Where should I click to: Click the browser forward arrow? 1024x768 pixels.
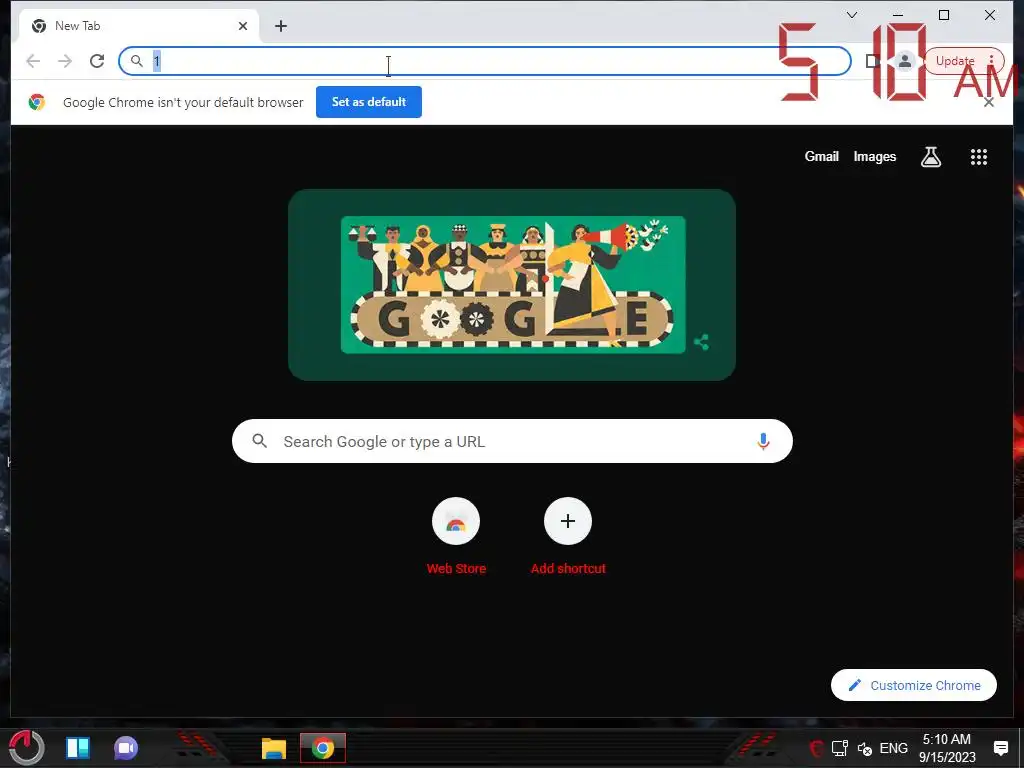(x=65, y=61)
